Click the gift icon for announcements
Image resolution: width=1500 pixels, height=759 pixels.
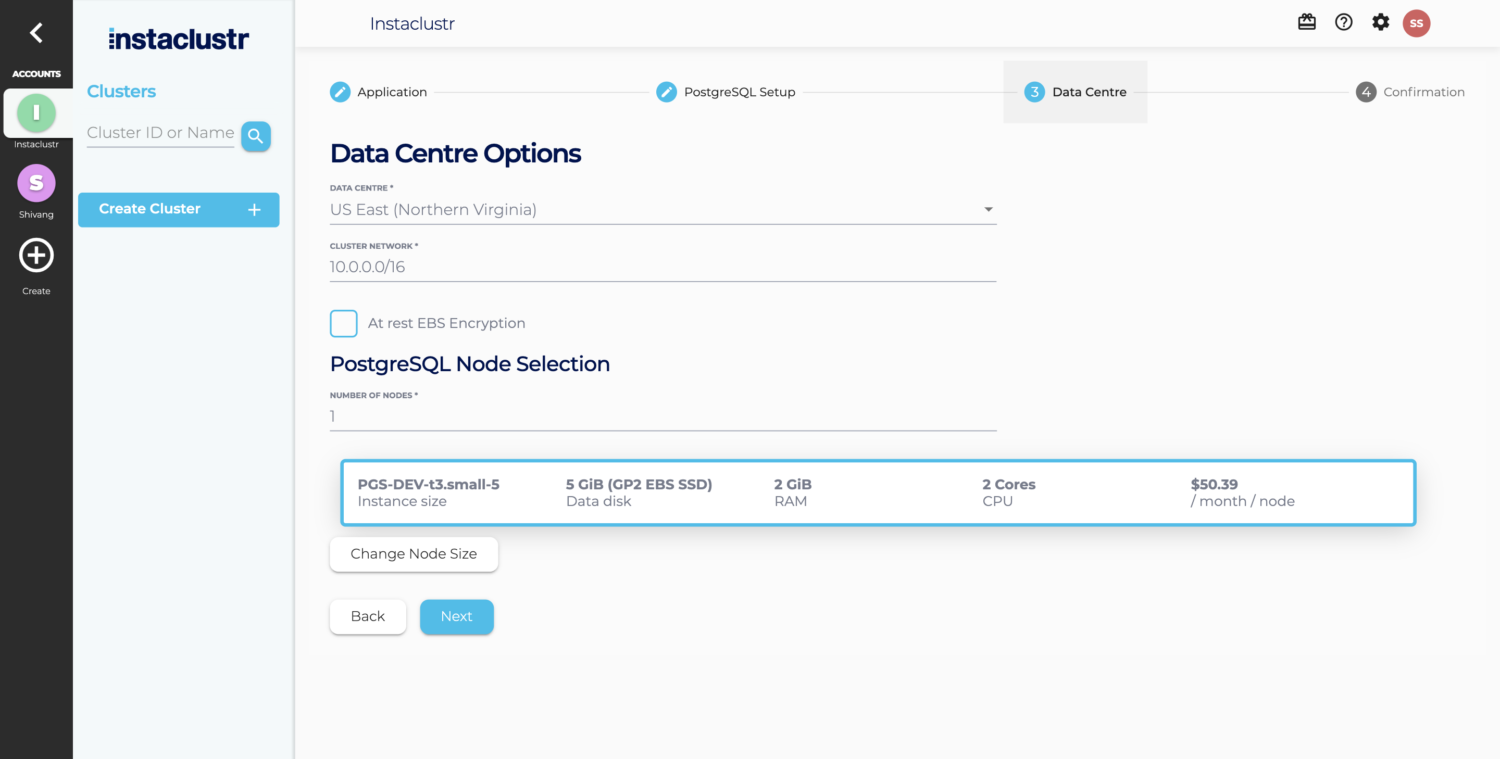1307,21
